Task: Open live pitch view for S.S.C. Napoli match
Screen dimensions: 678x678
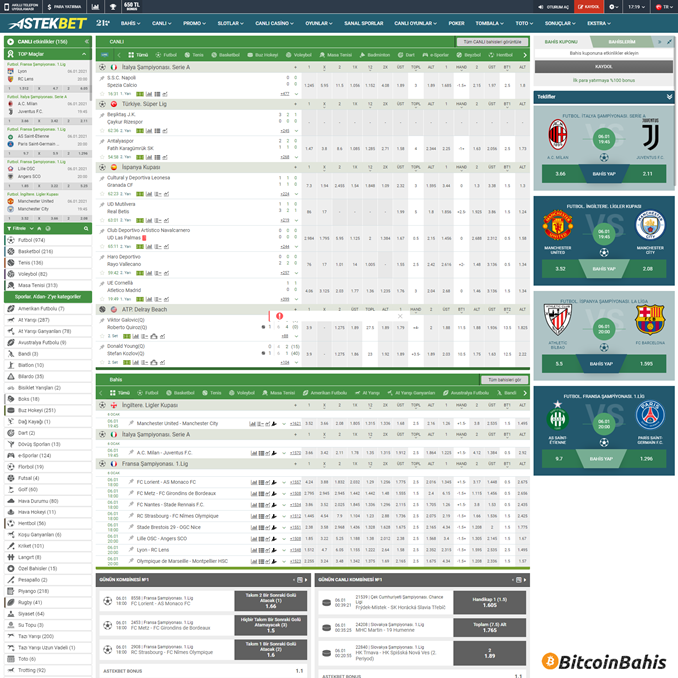Action: [x=140, y=94]
